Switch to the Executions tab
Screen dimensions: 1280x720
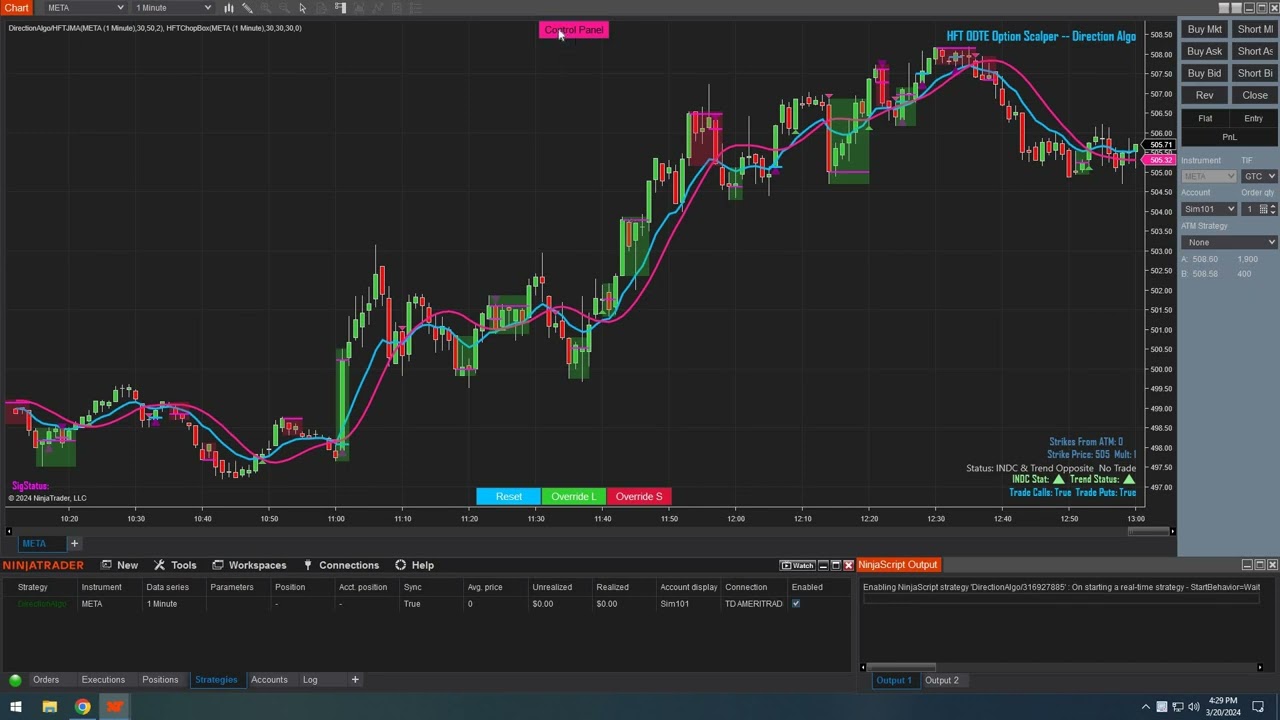tap(103, 680)
